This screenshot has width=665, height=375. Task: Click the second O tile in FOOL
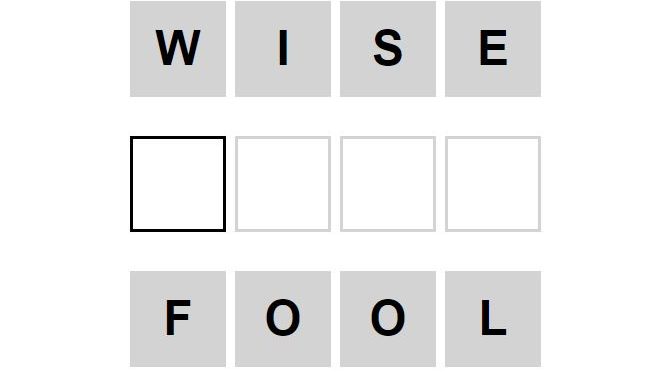pyautogui.click(x=388, y=319)
